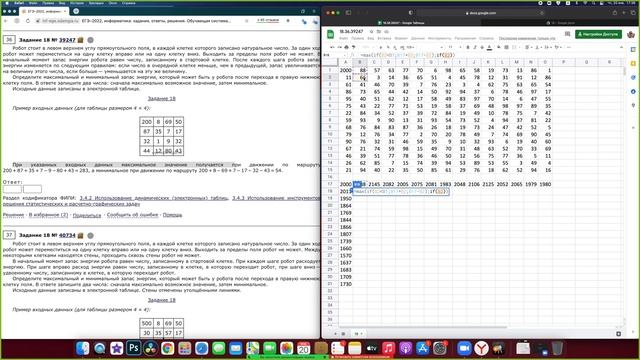Click the Решение link under task 36
Image resolution: width=640 pixels, height=360 pixels.
13,215
